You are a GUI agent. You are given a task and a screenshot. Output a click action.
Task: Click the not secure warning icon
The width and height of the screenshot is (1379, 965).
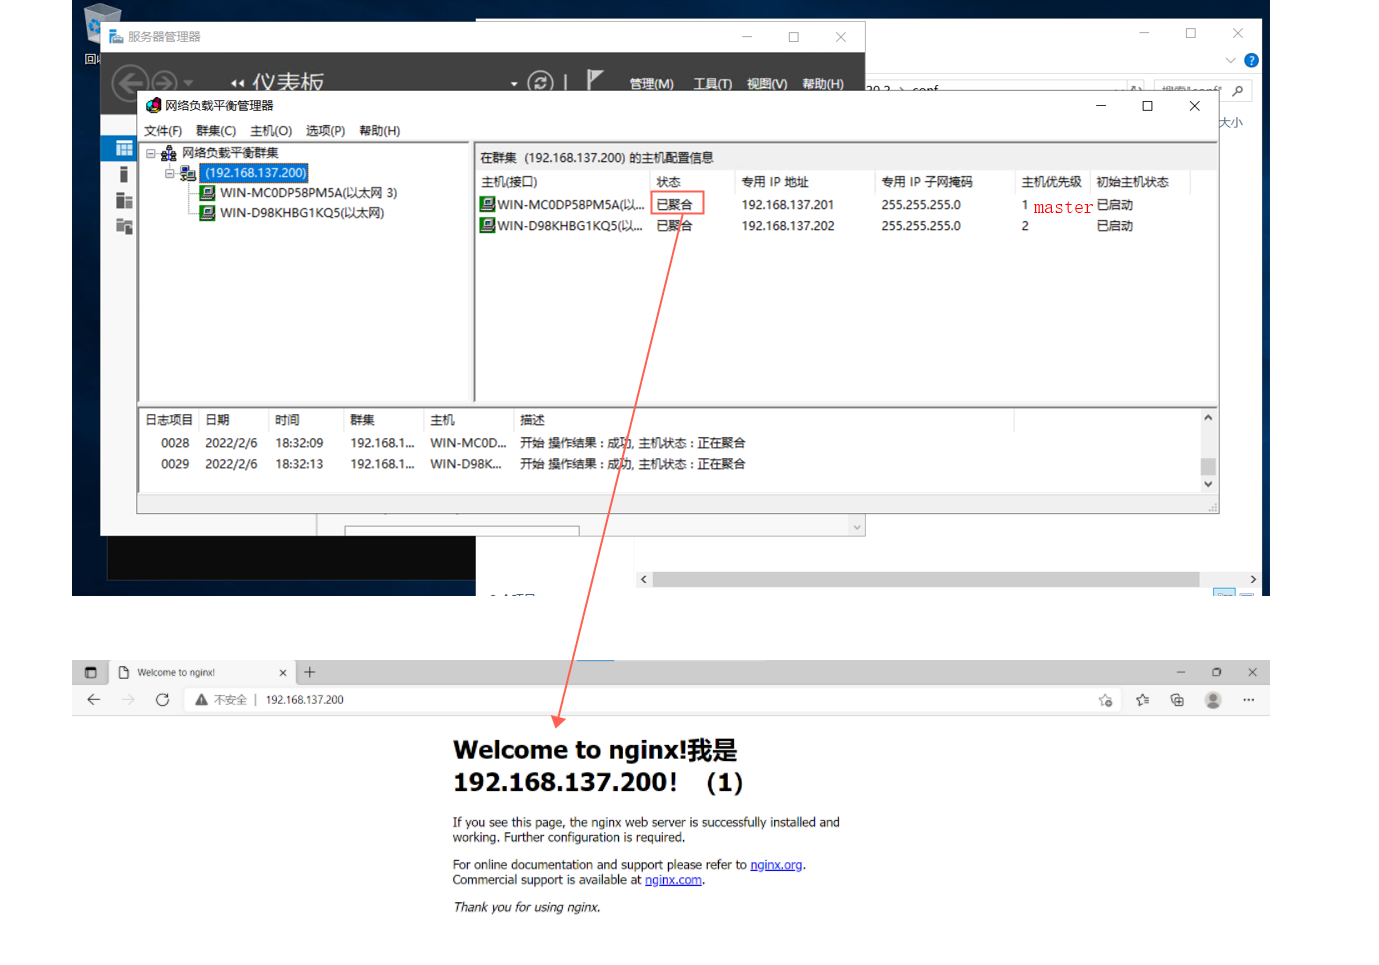(x=201, y=700)
